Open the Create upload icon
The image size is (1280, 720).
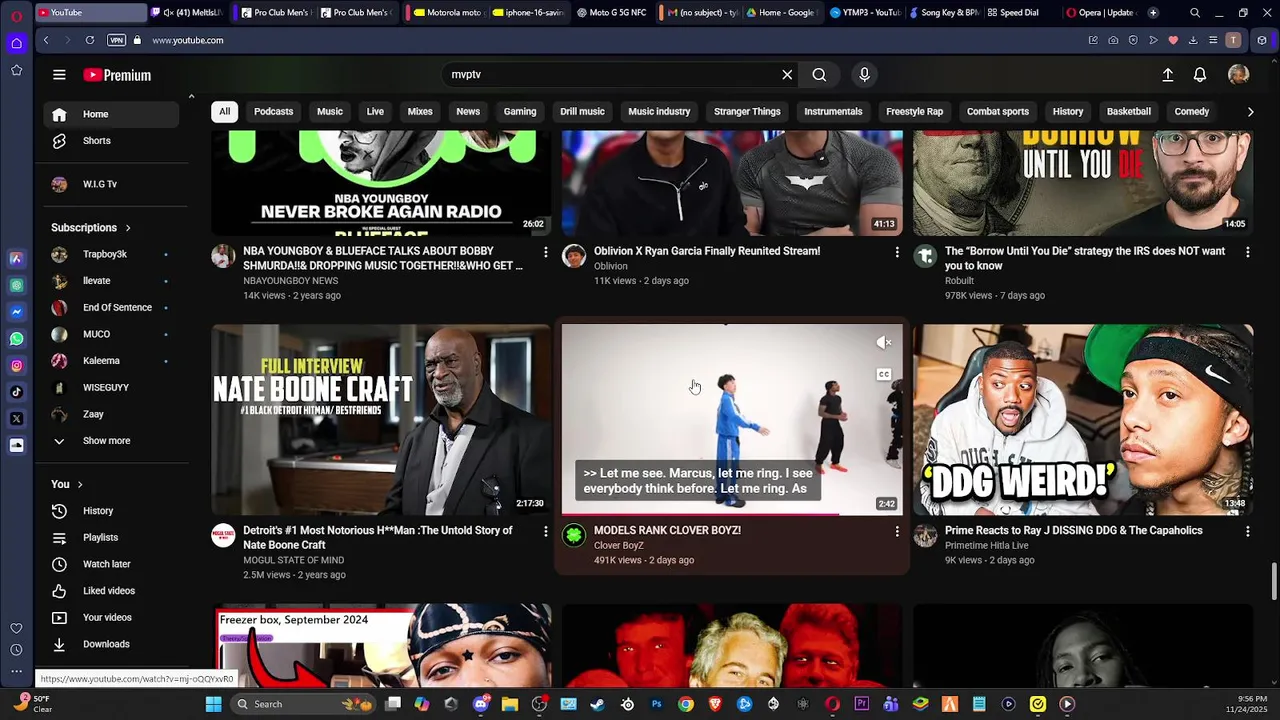(x=1167, y=75)
